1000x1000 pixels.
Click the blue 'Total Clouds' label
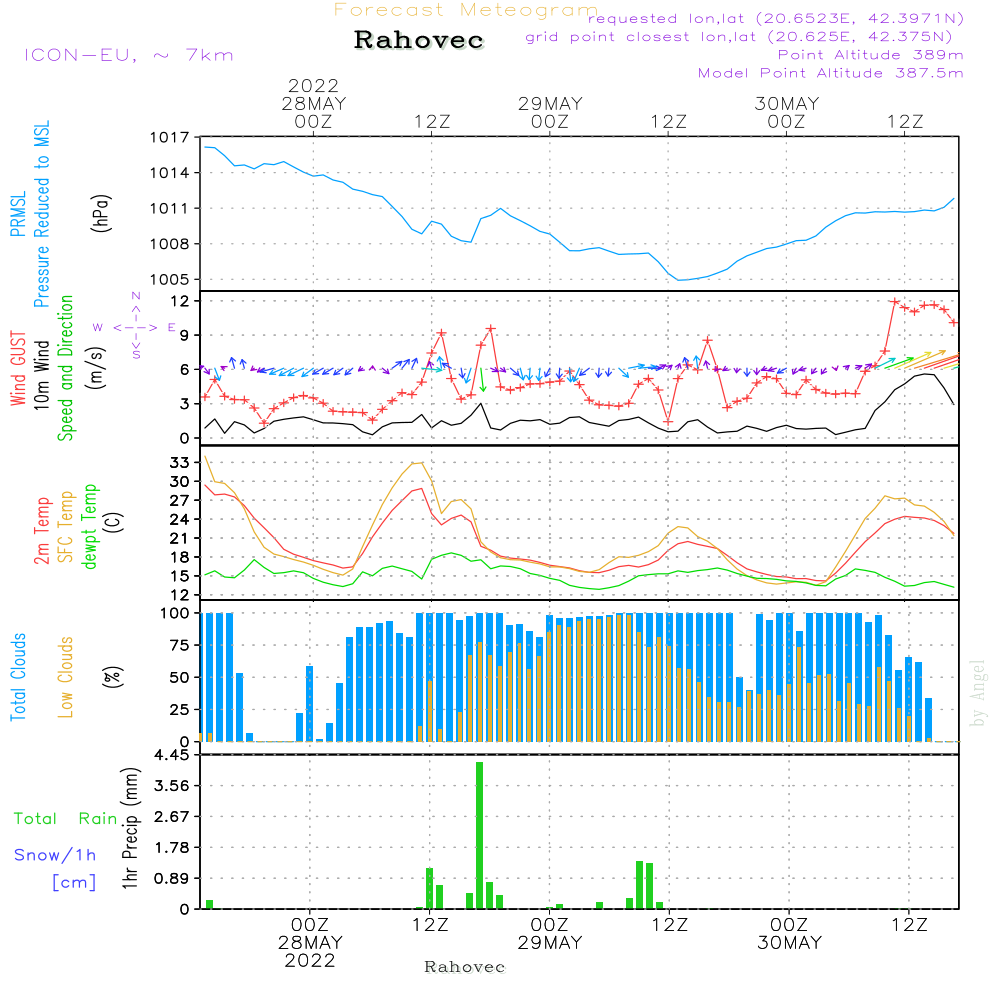[18, 677]
